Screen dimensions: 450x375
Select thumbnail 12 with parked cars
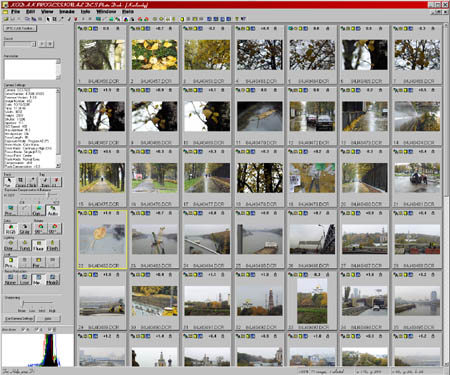coord(312,116)
